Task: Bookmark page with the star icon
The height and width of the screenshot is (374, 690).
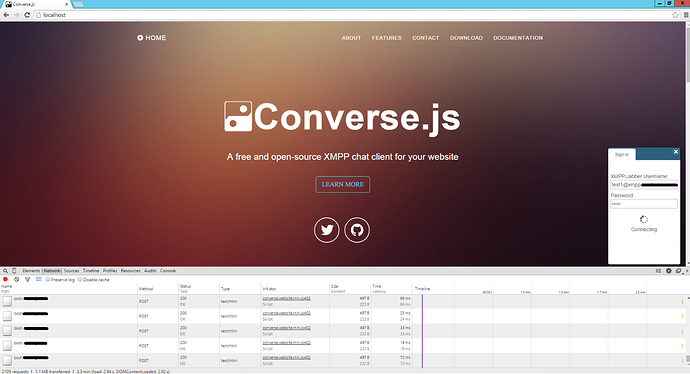Action: click(x=675, y=15)
